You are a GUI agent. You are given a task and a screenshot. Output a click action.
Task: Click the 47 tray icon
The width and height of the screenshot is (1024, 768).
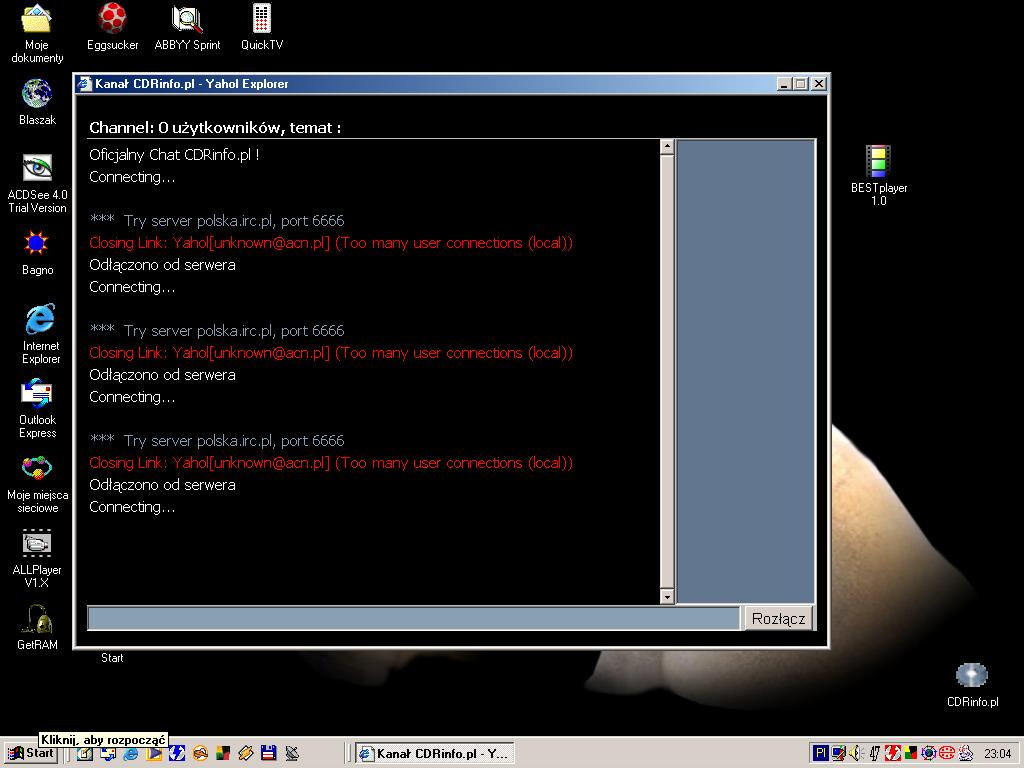tap(874, 753)
